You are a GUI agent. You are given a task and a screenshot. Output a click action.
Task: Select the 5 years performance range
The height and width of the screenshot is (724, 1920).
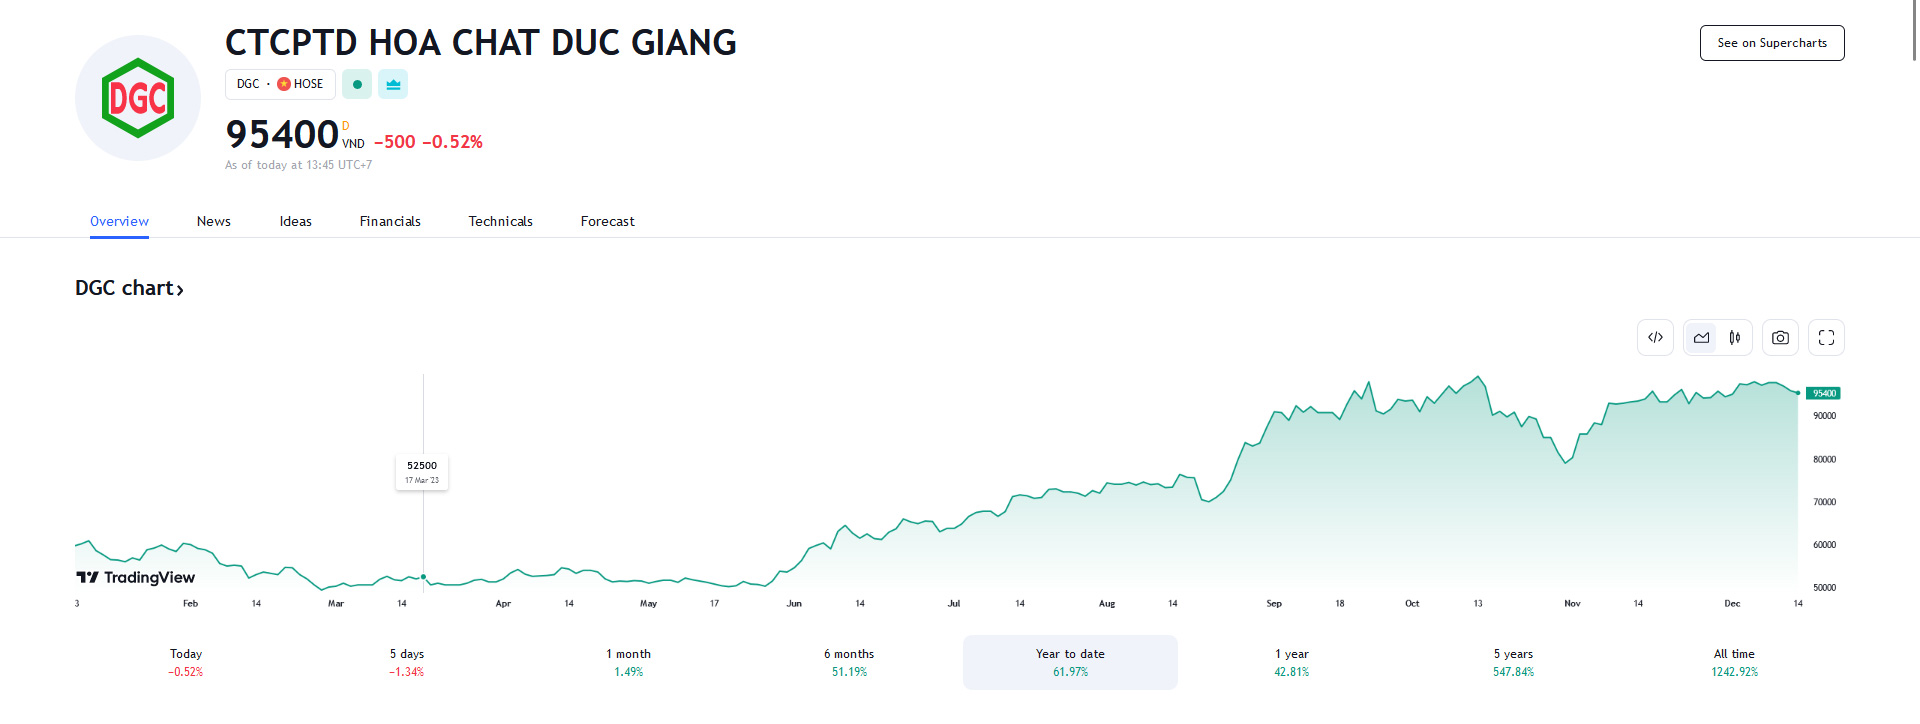1512,661
